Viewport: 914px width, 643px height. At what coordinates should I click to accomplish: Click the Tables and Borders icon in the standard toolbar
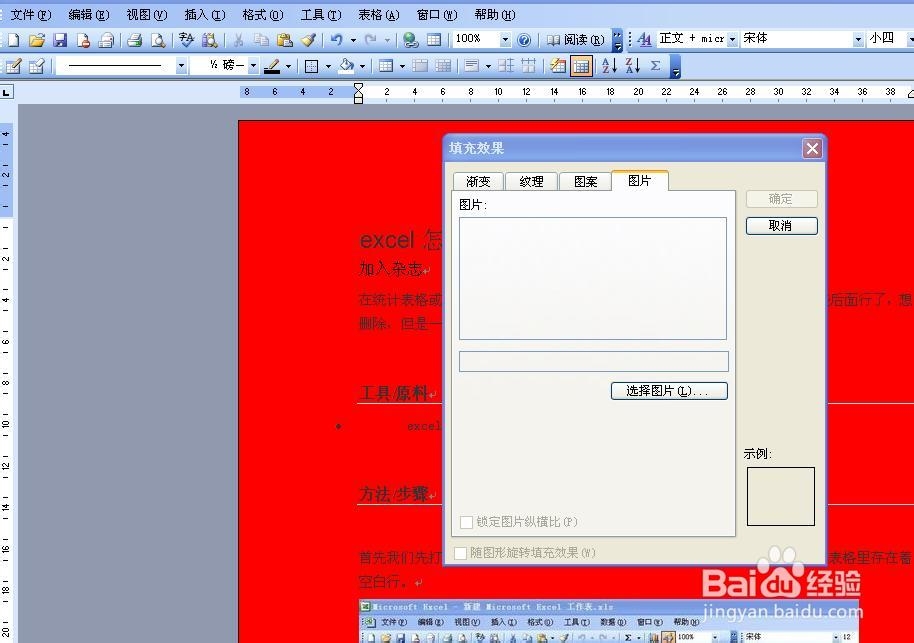pos(434,40)
